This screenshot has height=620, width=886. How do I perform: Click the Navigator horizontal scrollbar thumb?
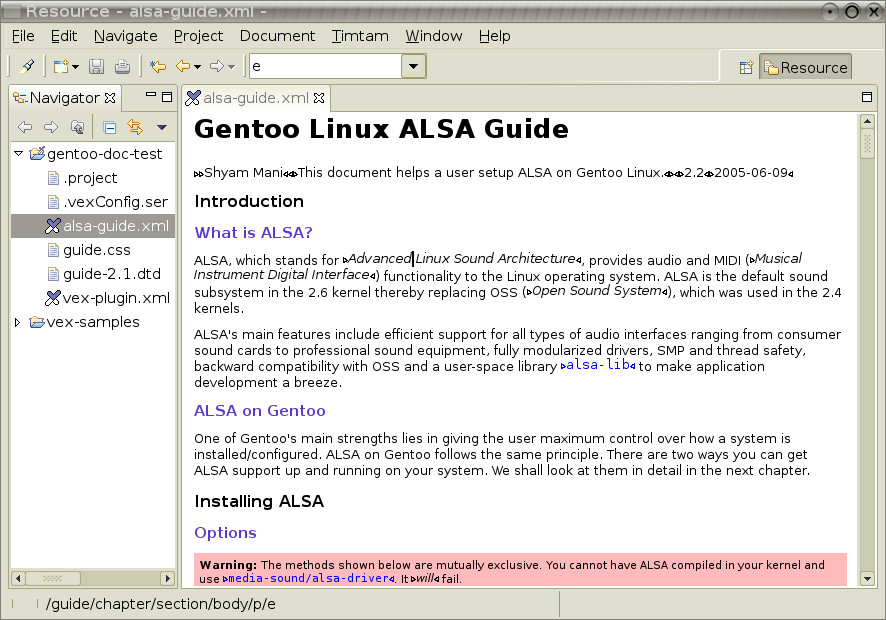click(x=53, y=578)
